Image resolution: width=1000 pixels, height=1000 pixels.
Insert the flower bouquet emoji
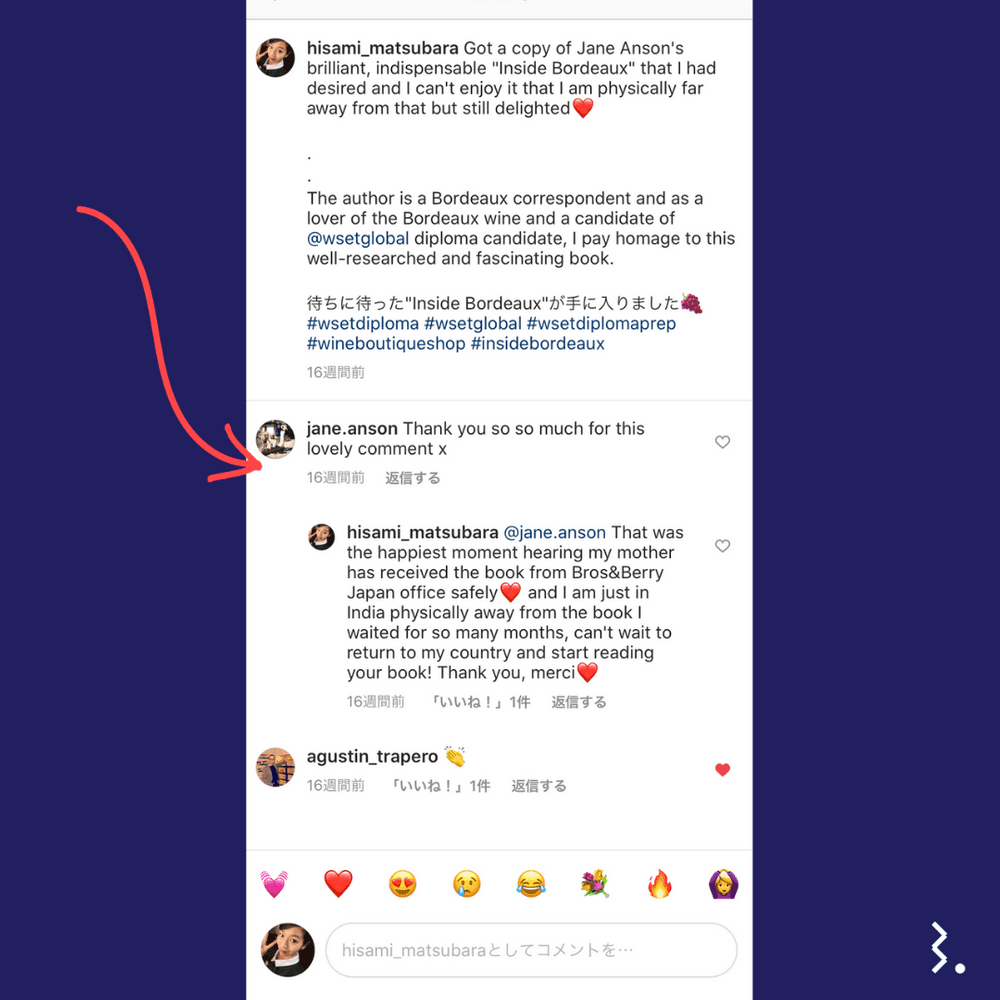click(595, 884)
